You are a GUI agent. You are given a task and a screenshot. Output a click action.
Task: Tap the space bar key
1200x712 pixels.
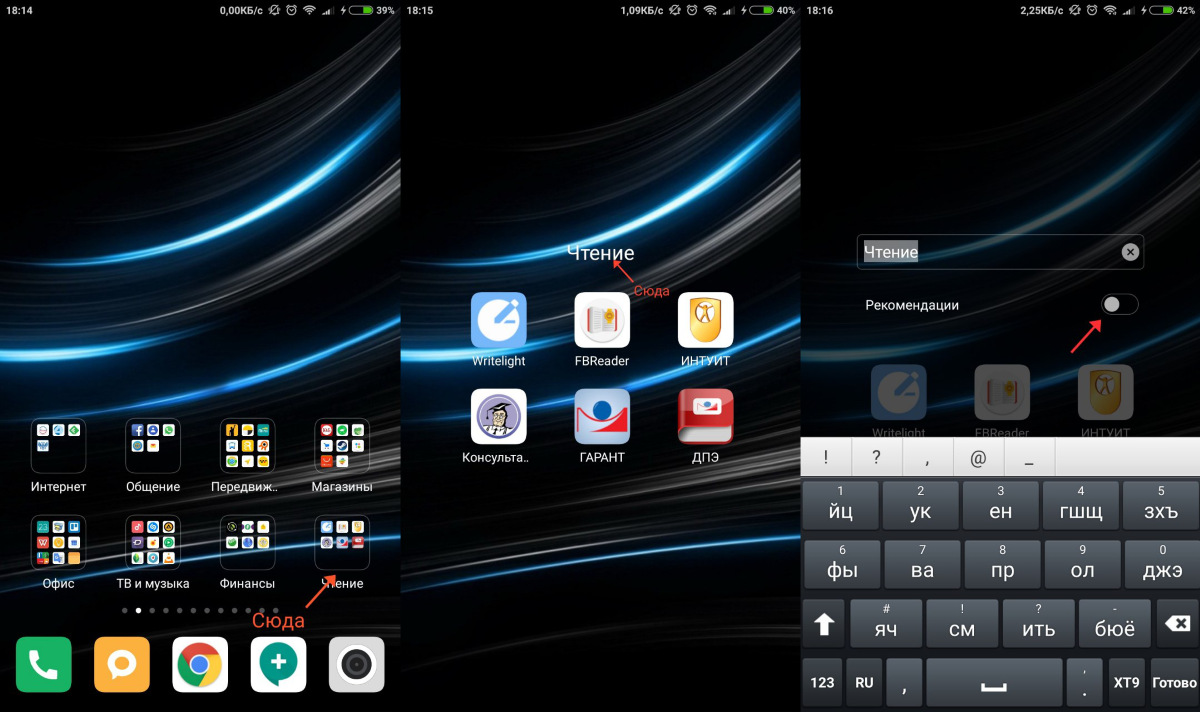[x=994, y=682]
